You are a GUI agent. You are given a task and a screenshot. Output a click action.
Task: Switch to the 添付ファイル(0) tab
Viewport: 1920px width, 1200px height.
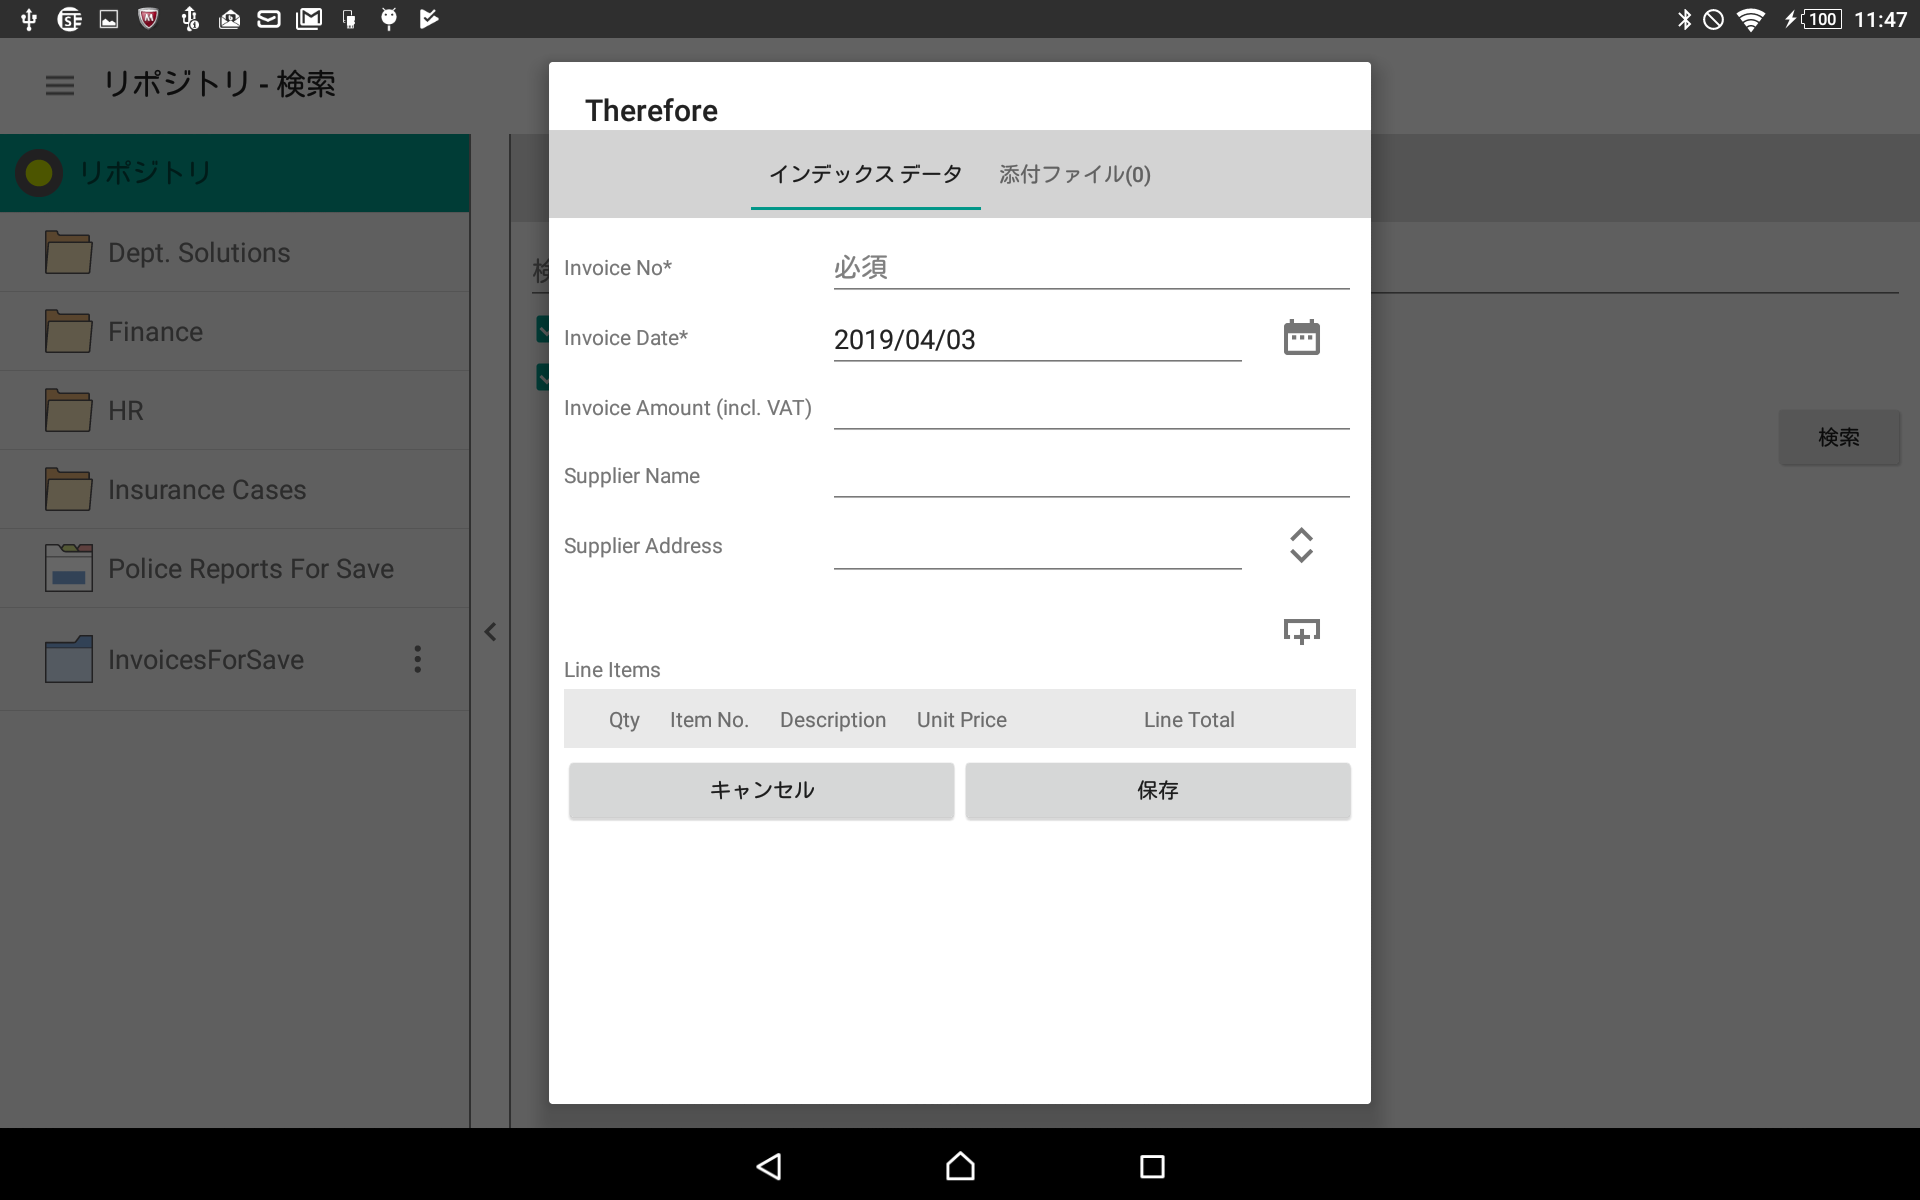1075,174
